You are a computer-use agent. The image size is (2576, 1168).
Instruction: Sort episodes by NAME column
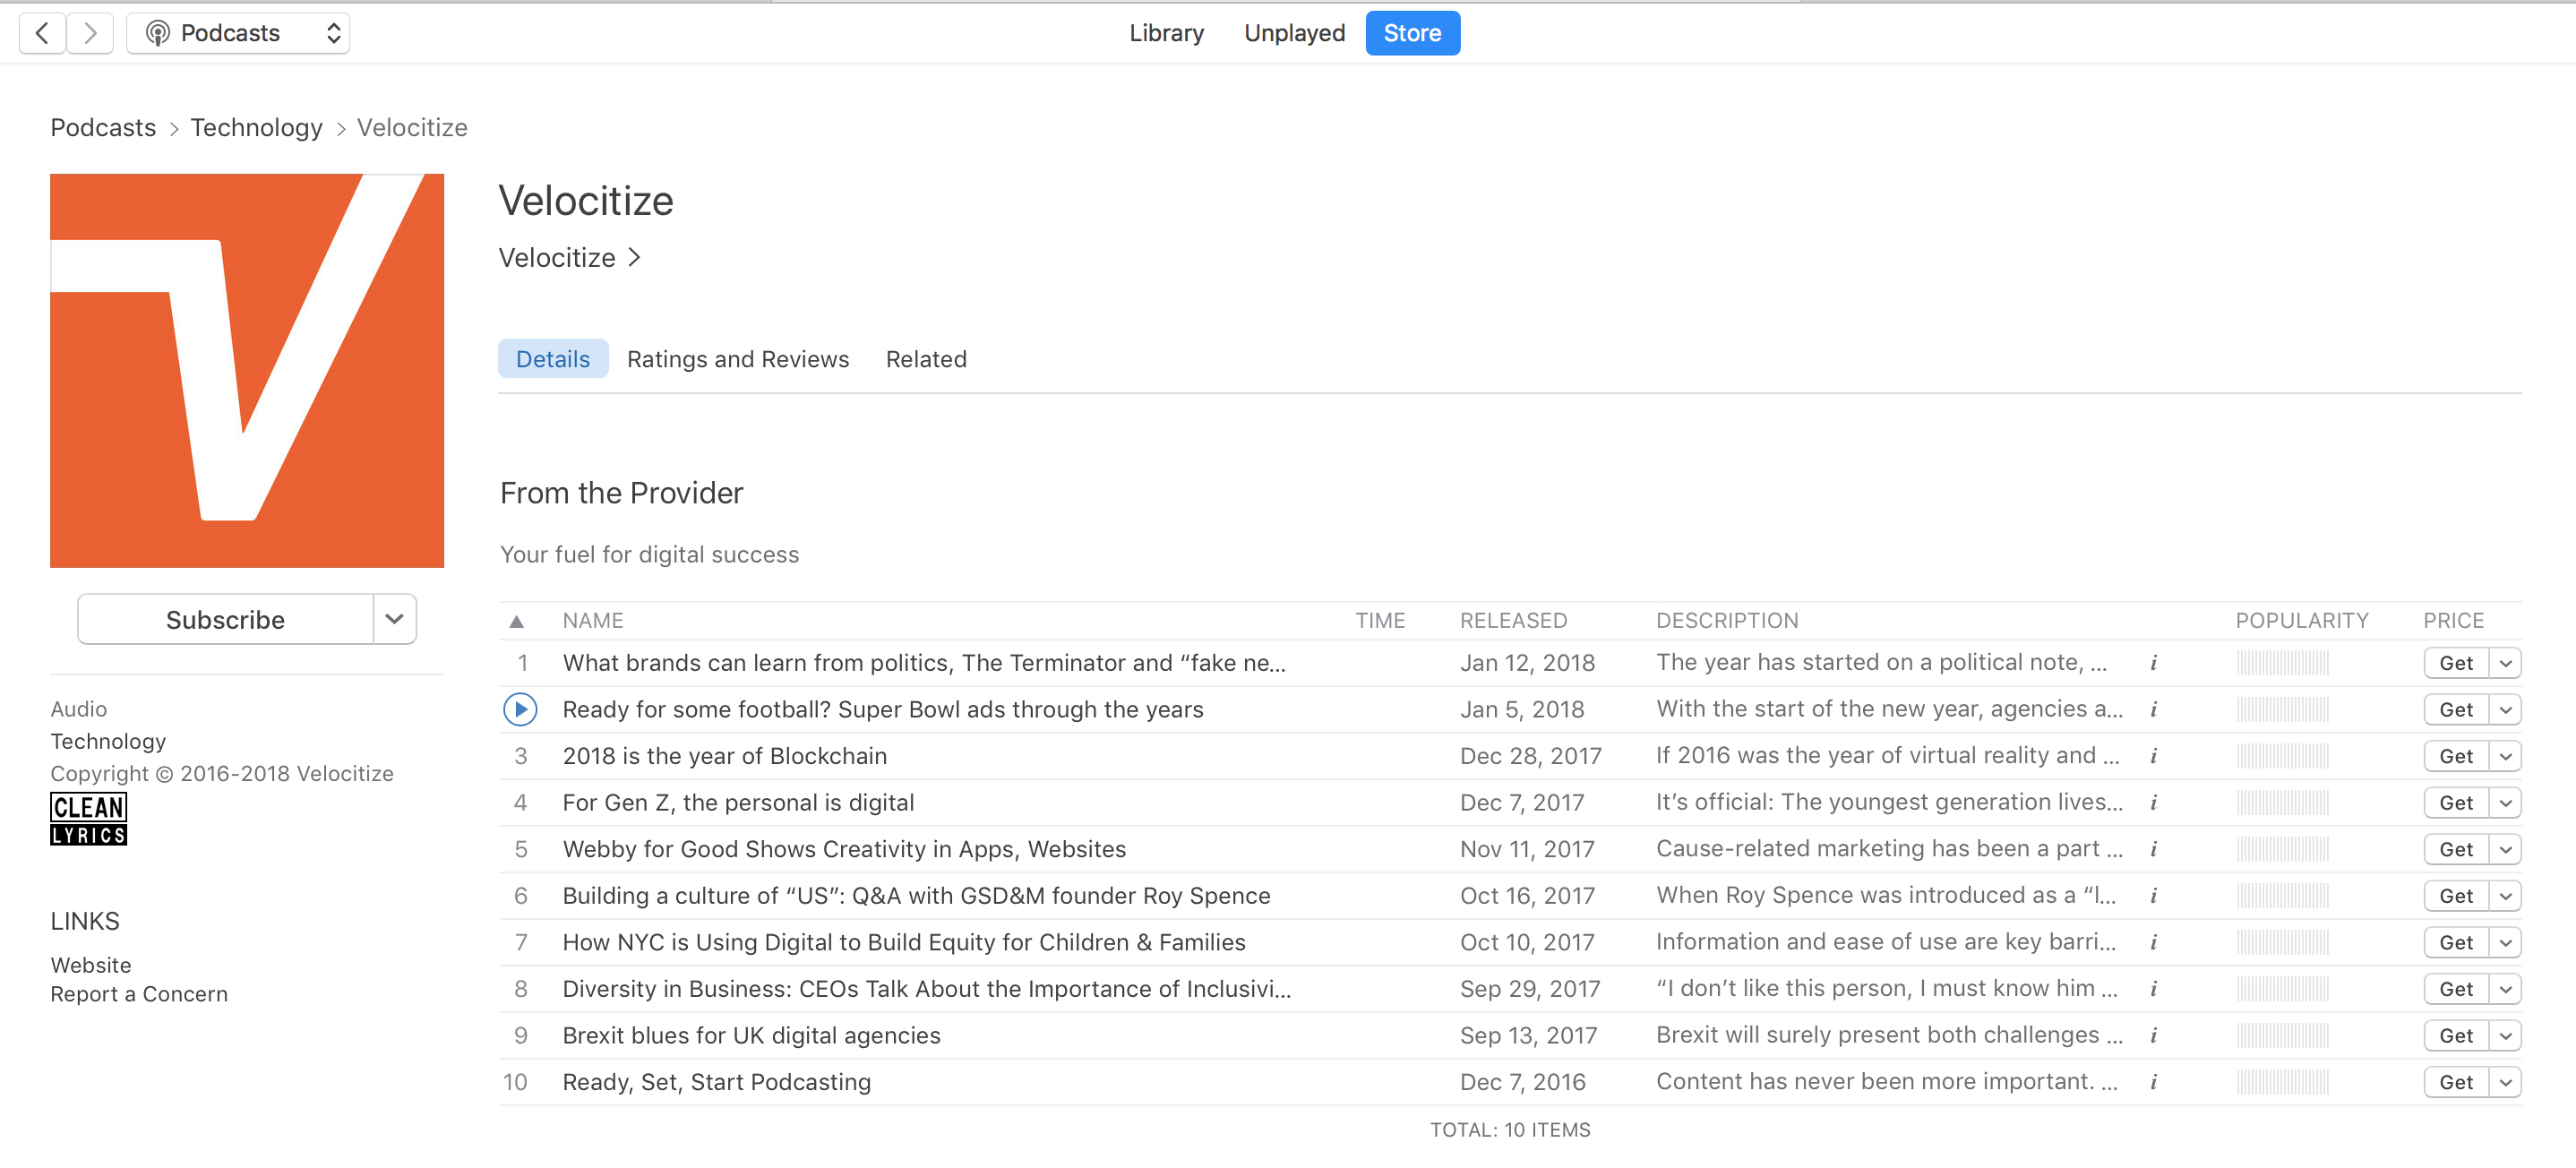coord(593,620)
